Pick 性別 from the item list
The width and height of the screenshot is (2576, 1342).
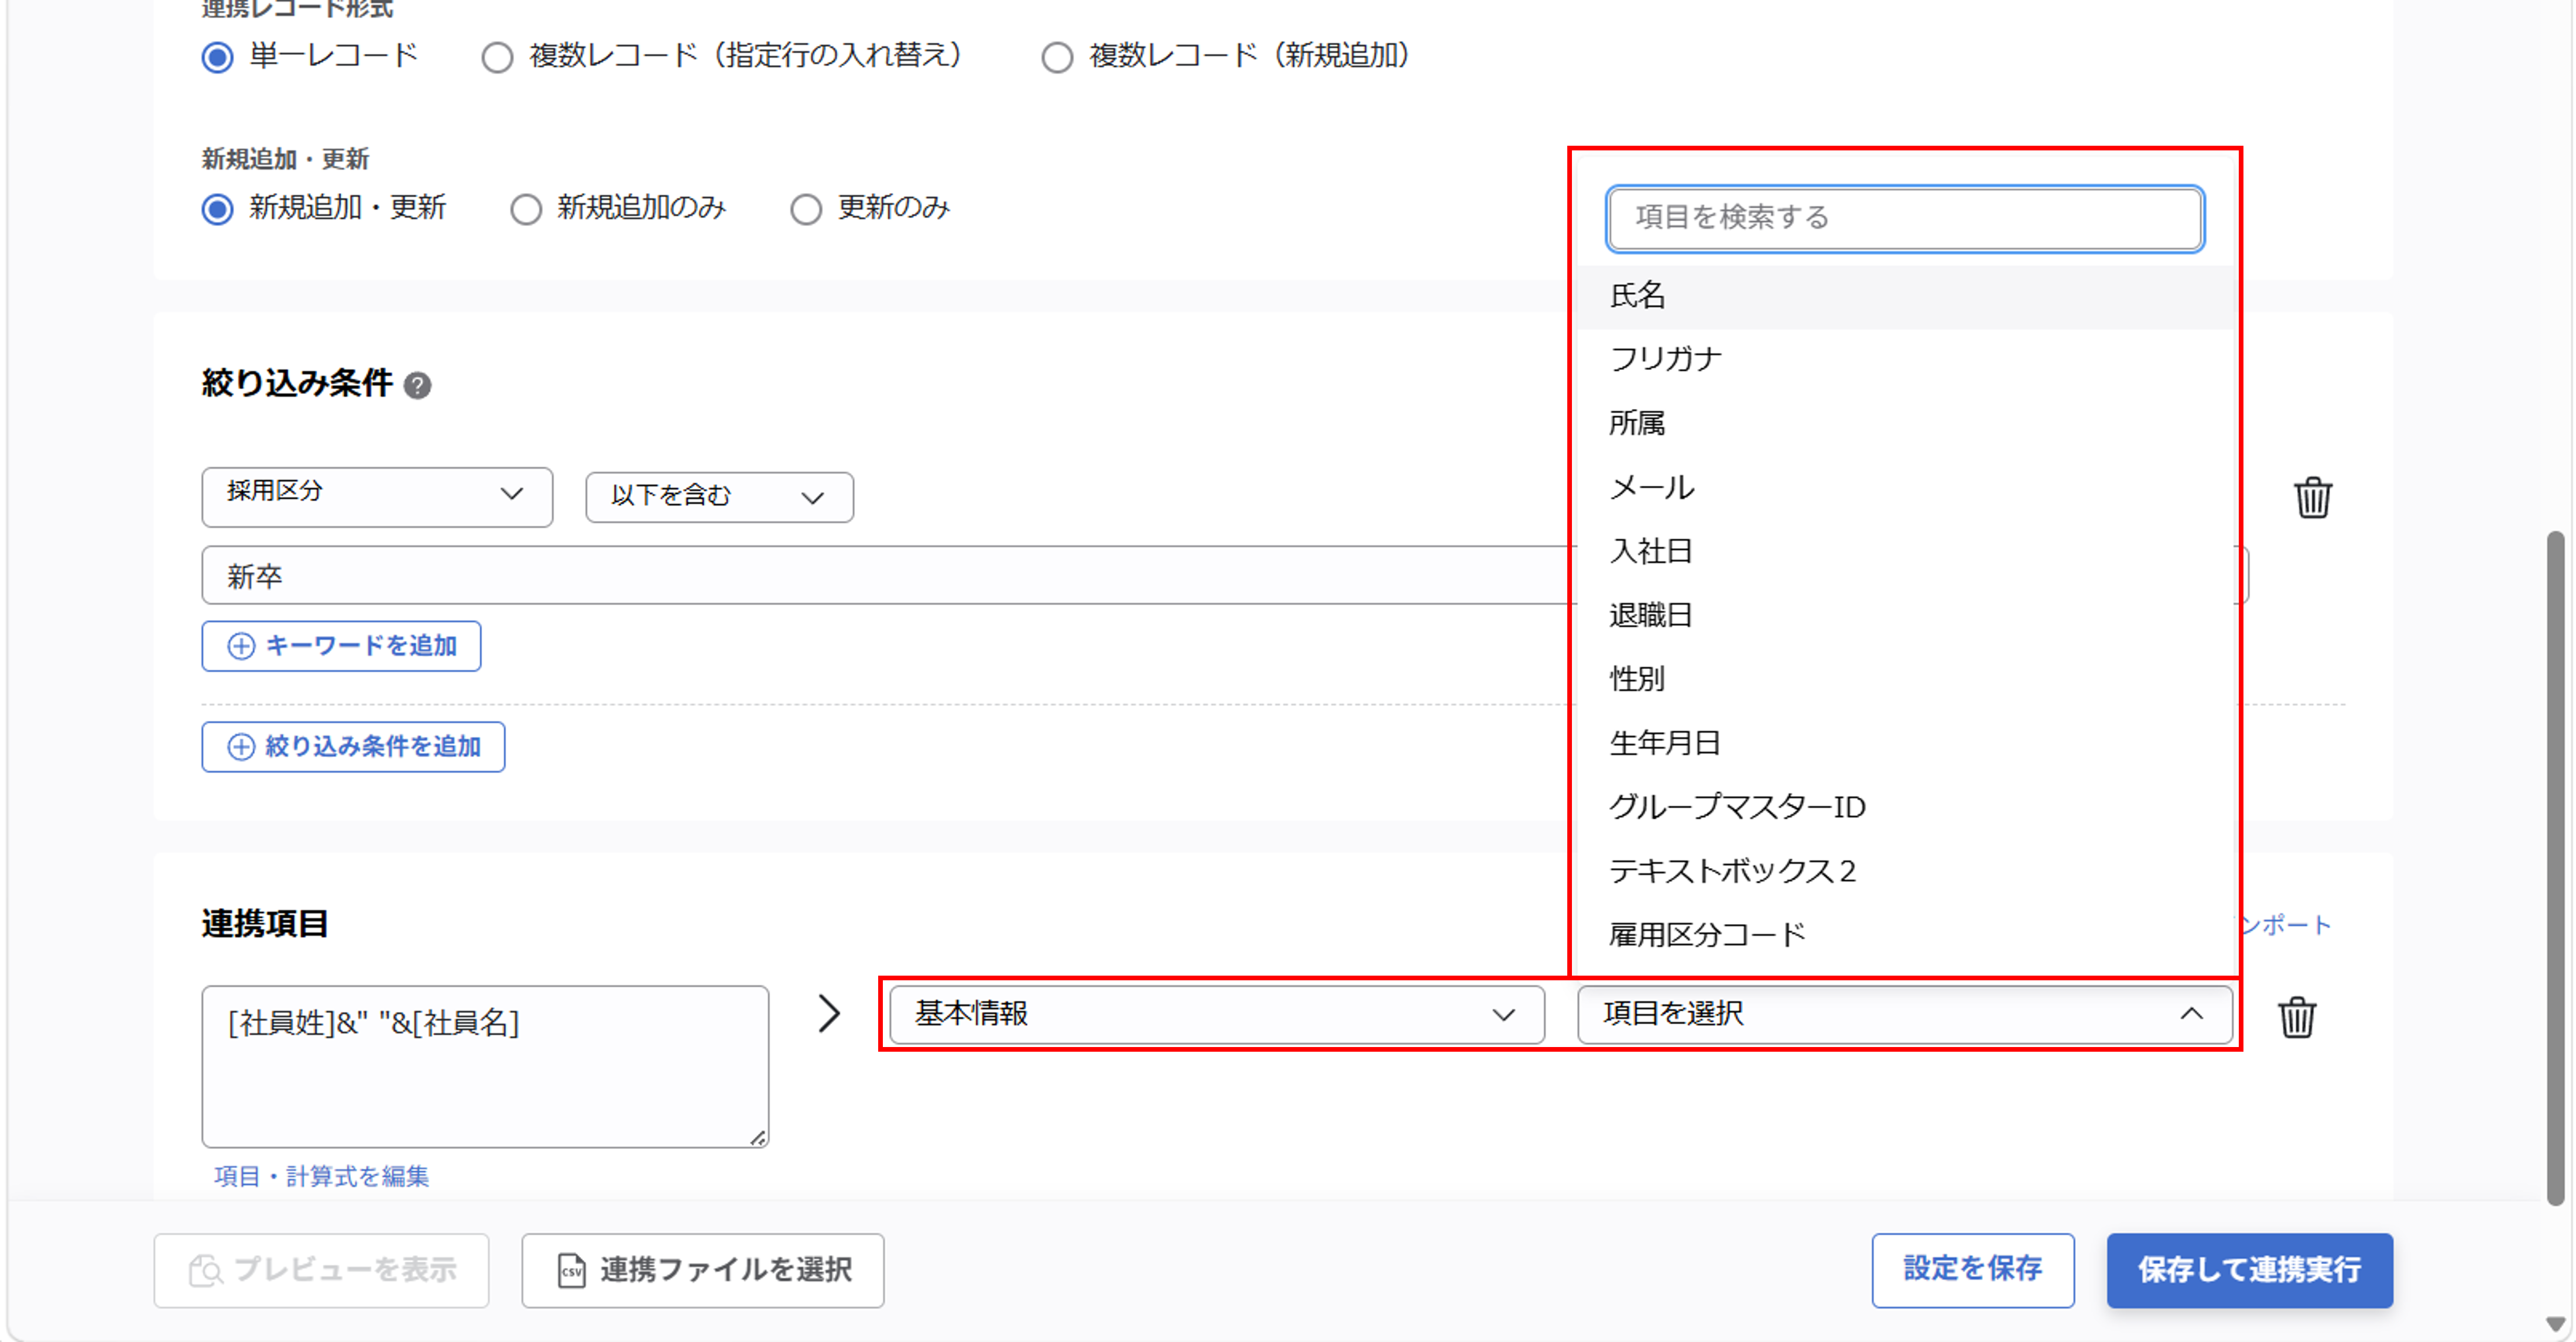click(1904, 679)
